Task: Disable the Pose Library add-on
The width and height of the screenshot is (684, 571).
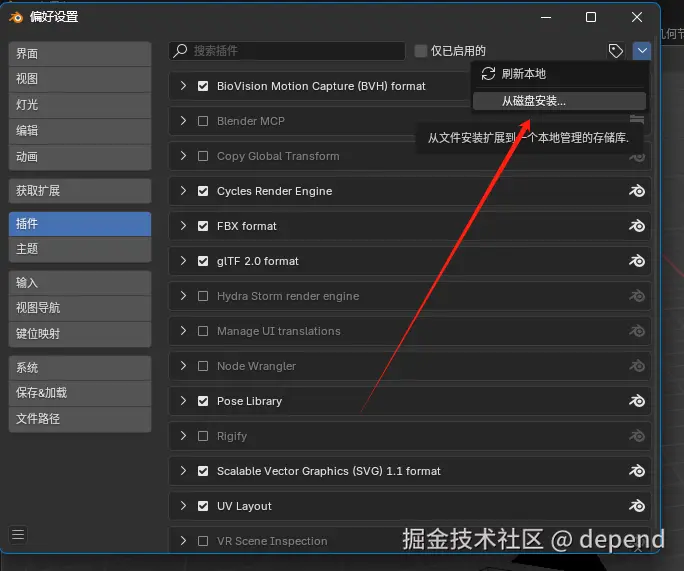Action: (203, 401)
